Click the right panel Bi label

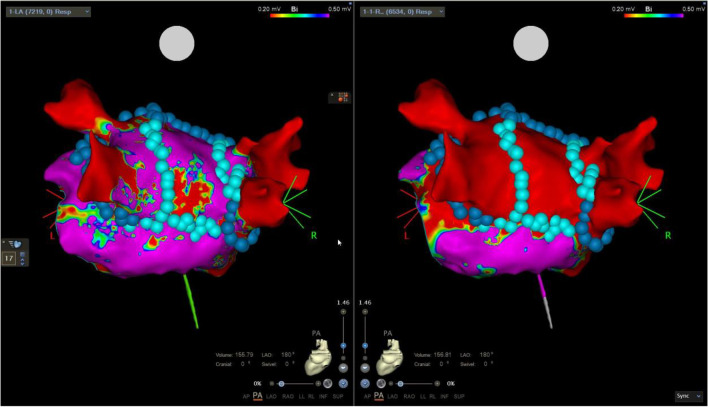click(648, 9)
